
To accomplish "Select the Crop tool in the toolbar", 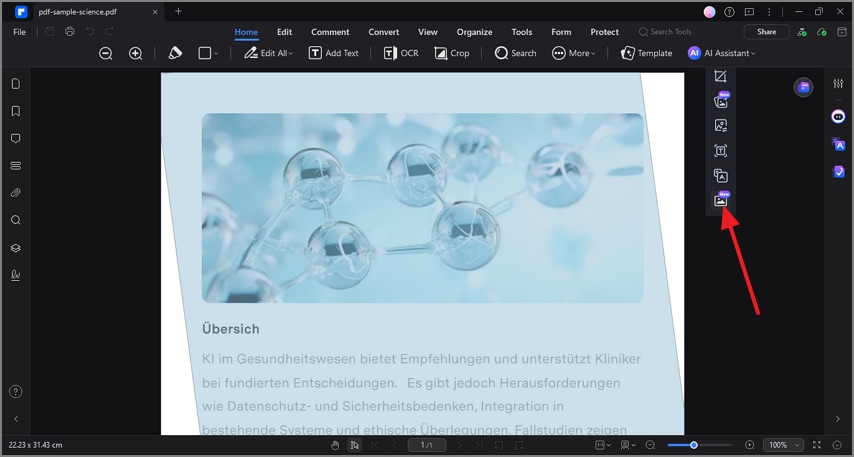I will click(452, 53).
